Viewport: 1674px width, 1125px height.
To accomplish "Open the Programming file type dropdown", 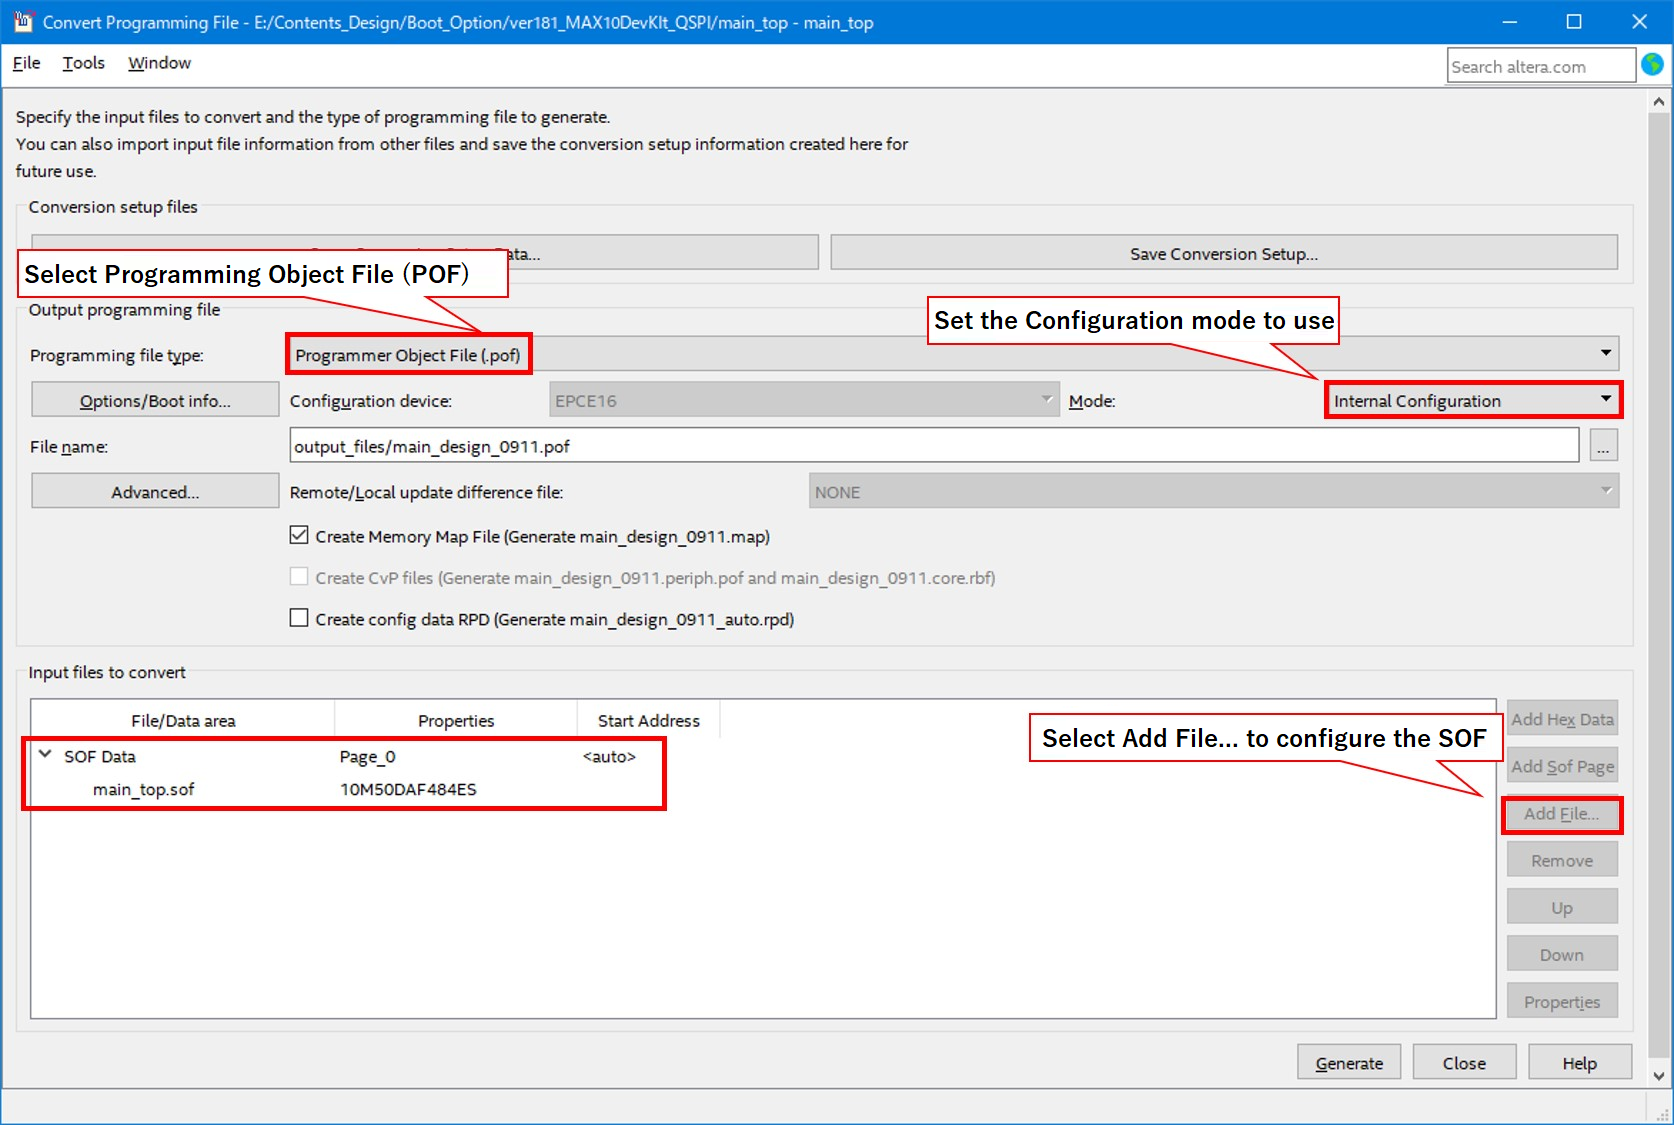I will (1605, 354).
